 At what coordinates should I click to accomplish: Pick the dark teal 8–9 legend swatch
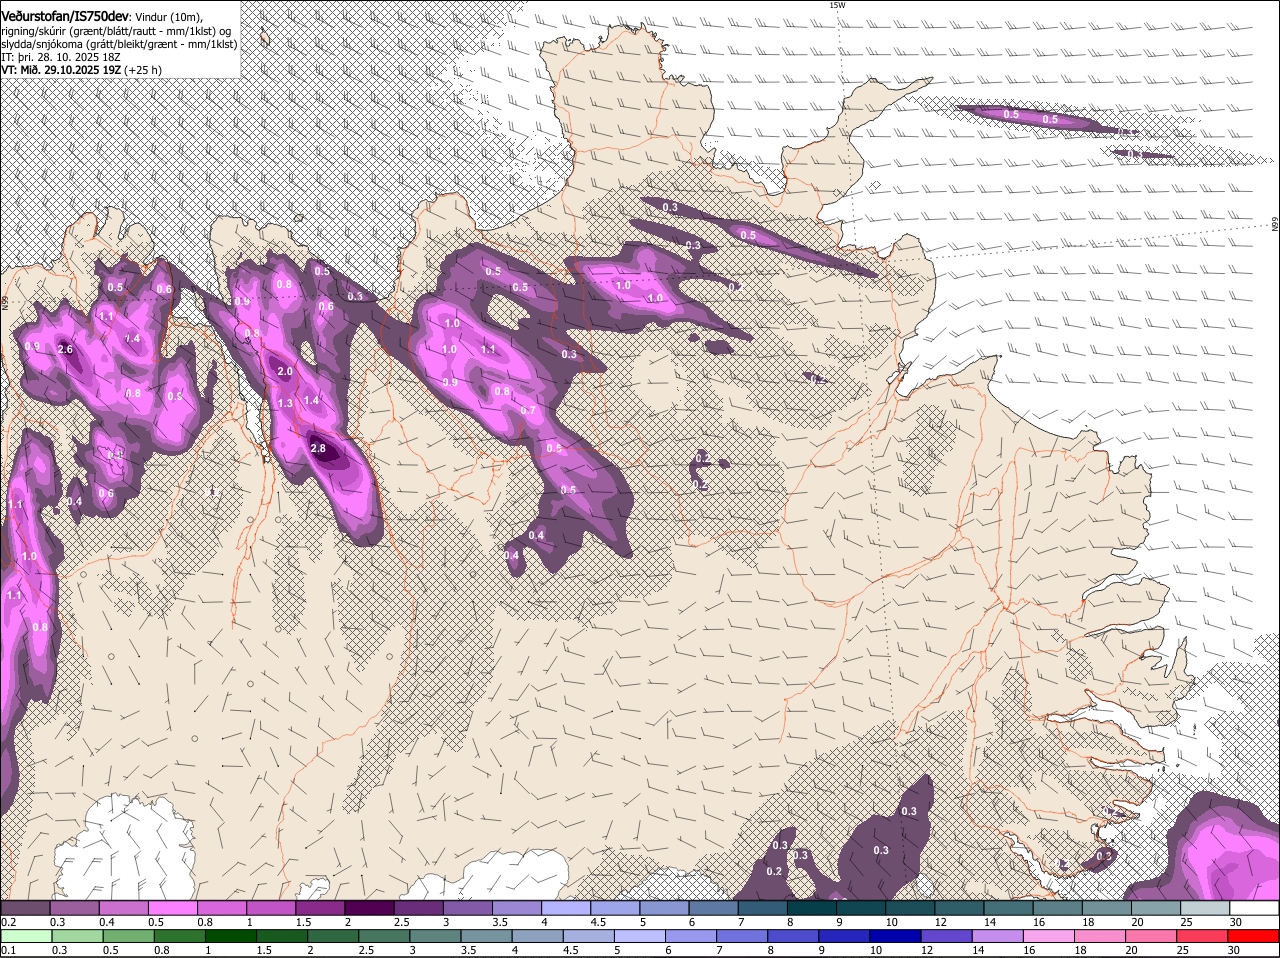[x=811, y=907]
